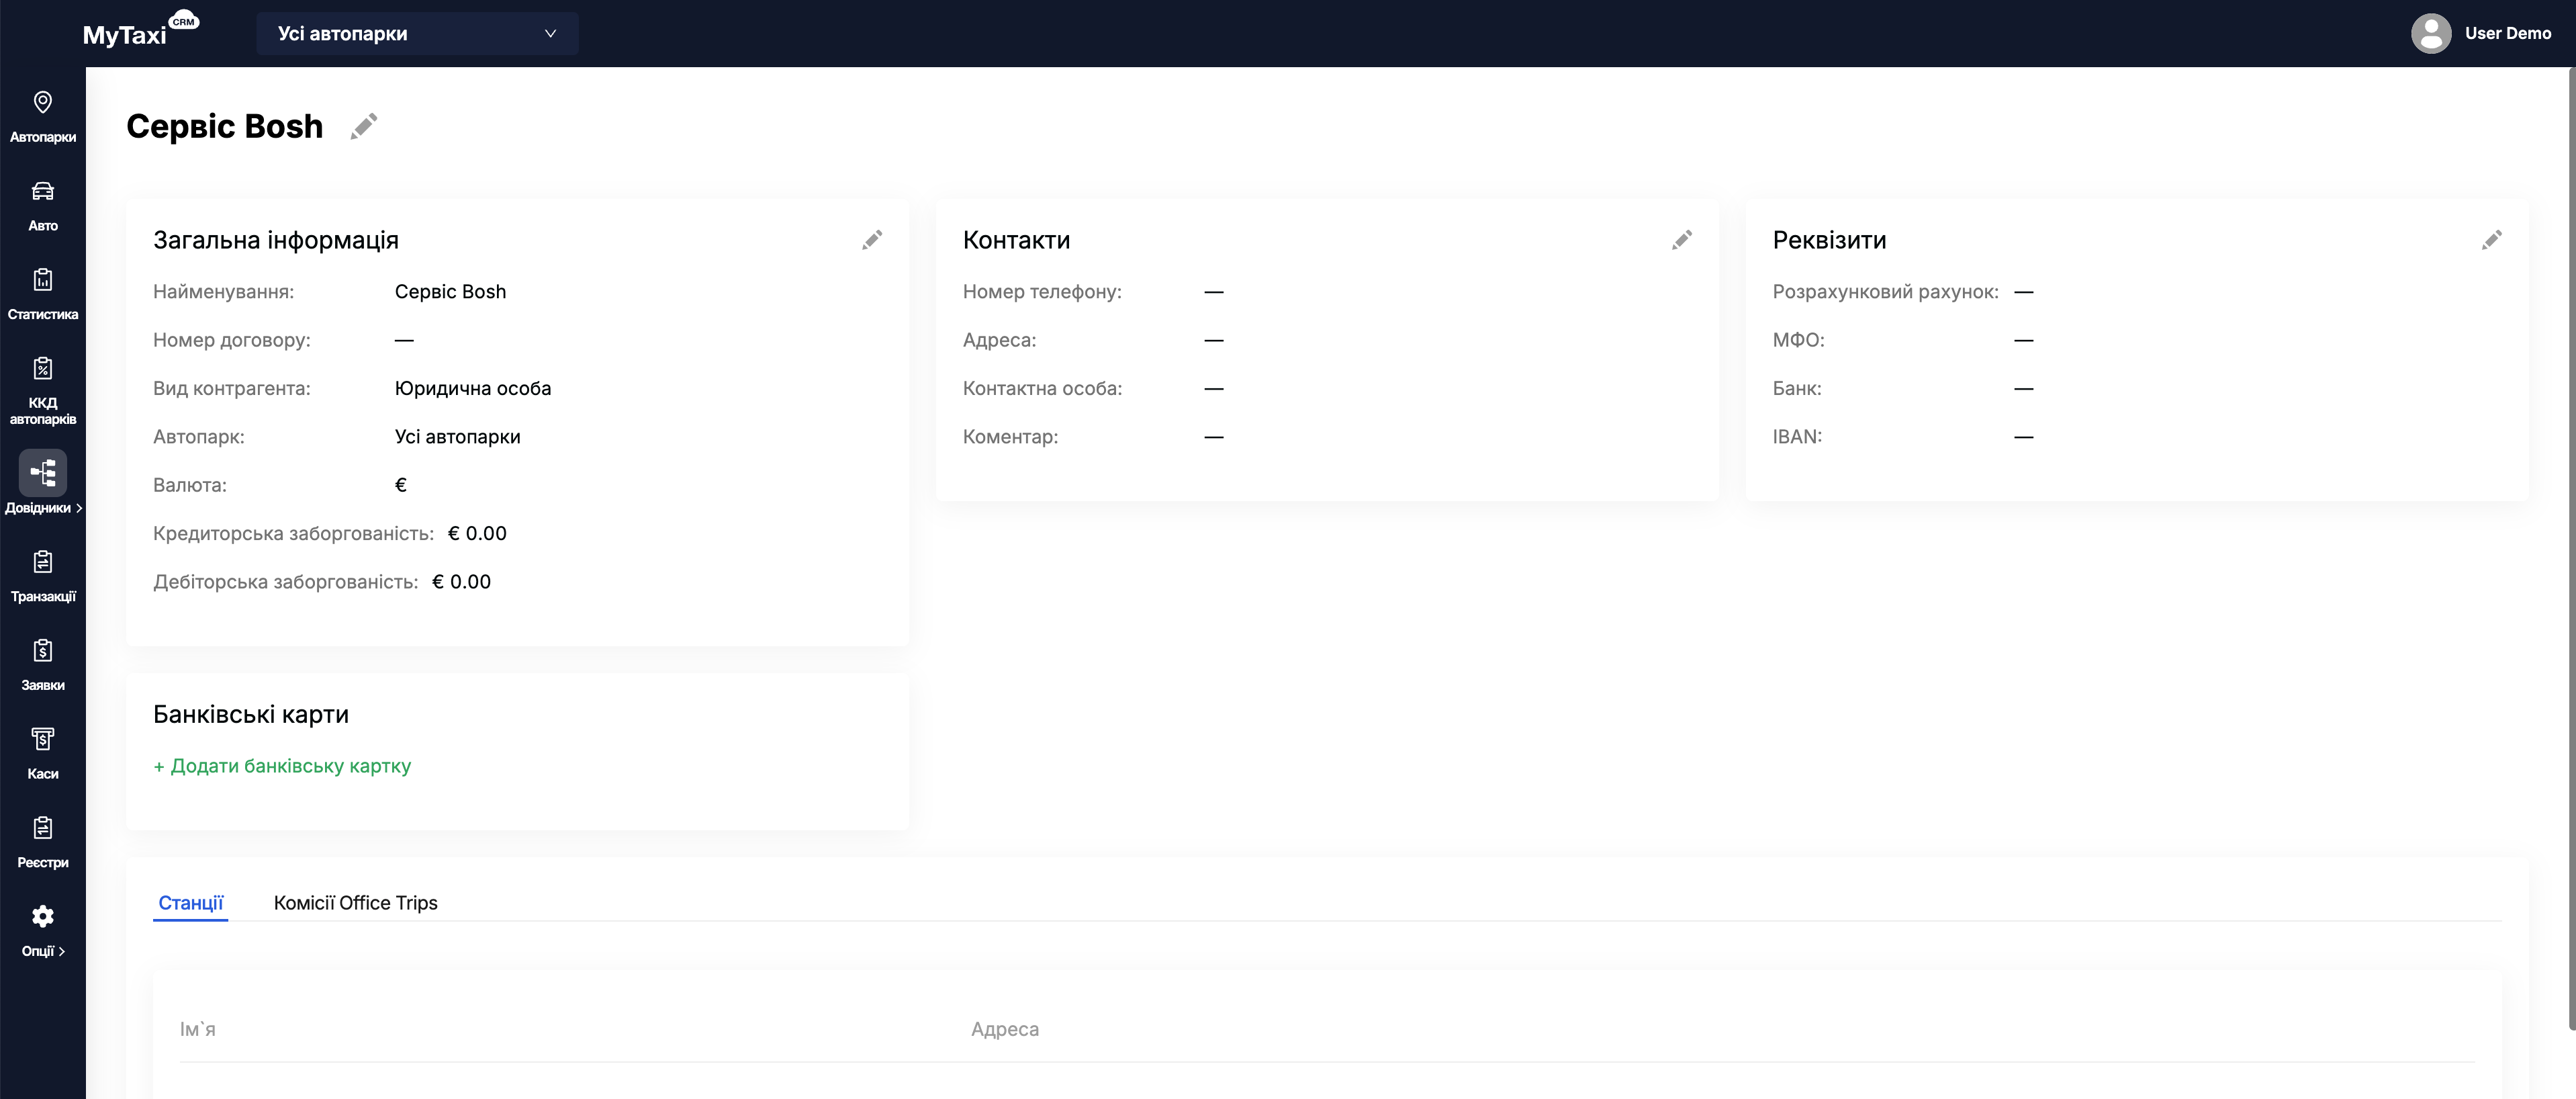Open the Заявки sidebar section
Viewport: 2576px width, 1099px height.
(x=43, y=665)
